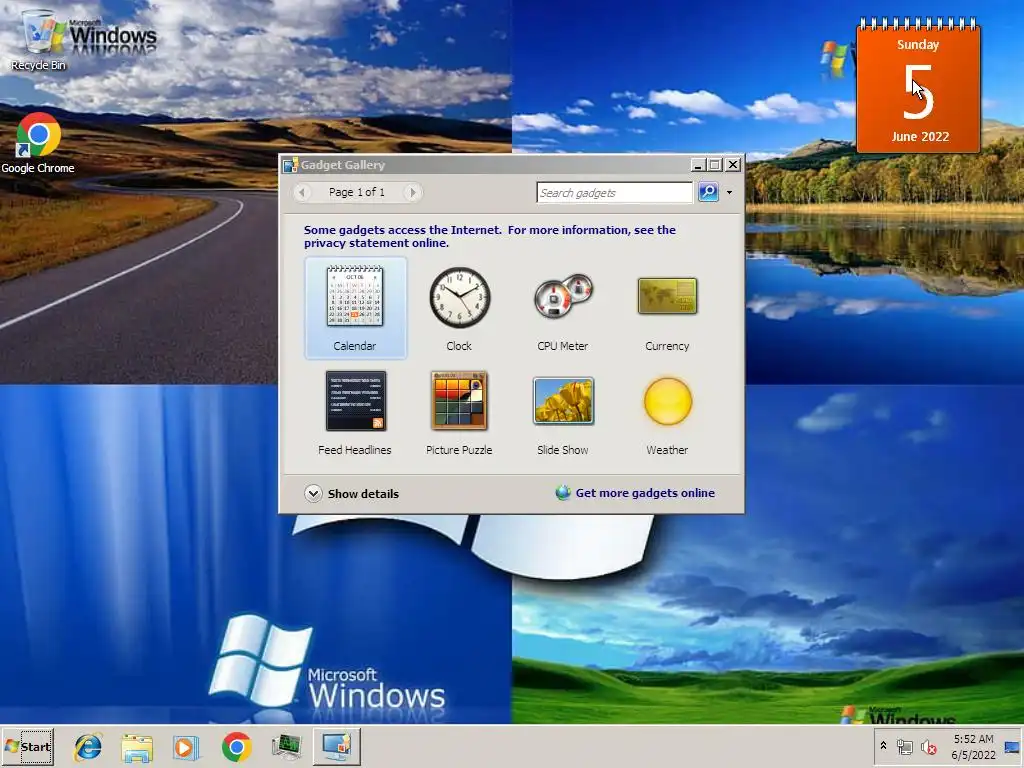
Task: Select the Feed Headlines gadget icon
Action: coord(356,400)
